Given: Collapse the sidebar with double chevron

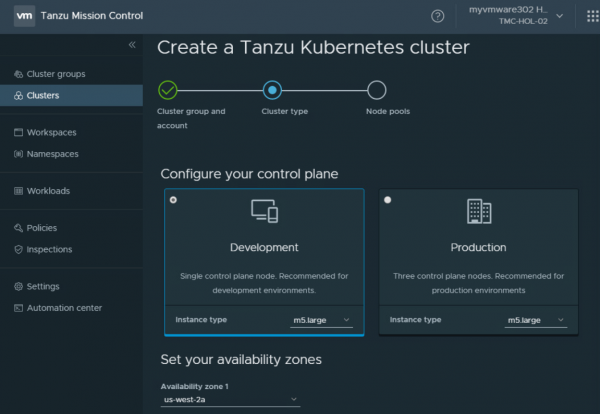Looking at the screenshot, I should pos(132,45).
